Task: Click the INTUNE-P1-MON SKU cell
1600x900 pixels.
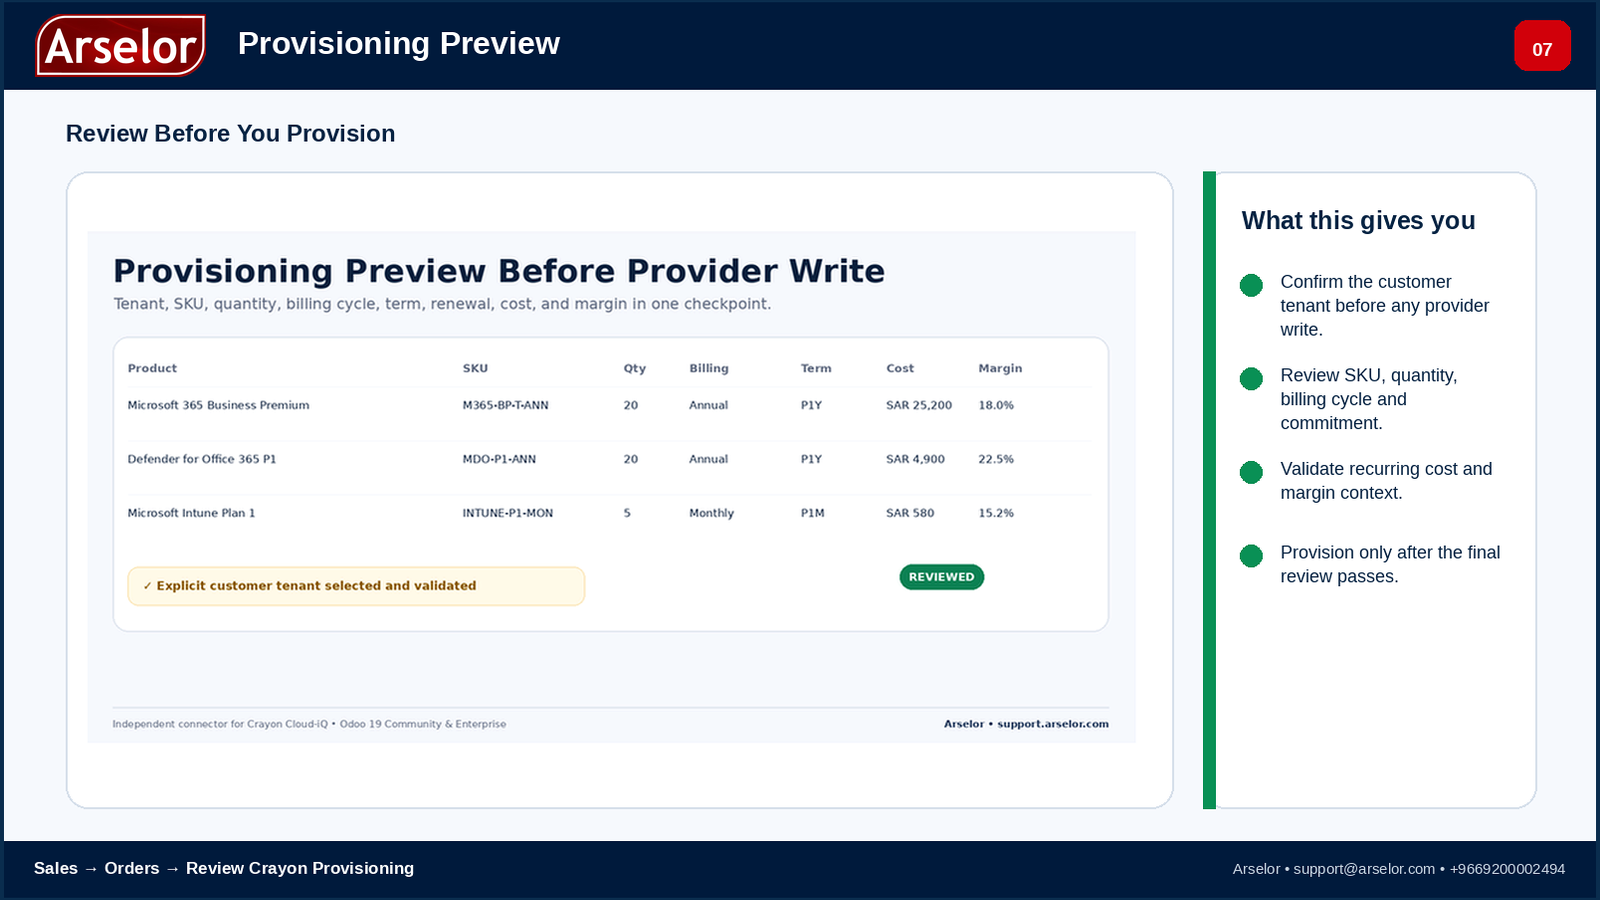Action: click(507, 513)
